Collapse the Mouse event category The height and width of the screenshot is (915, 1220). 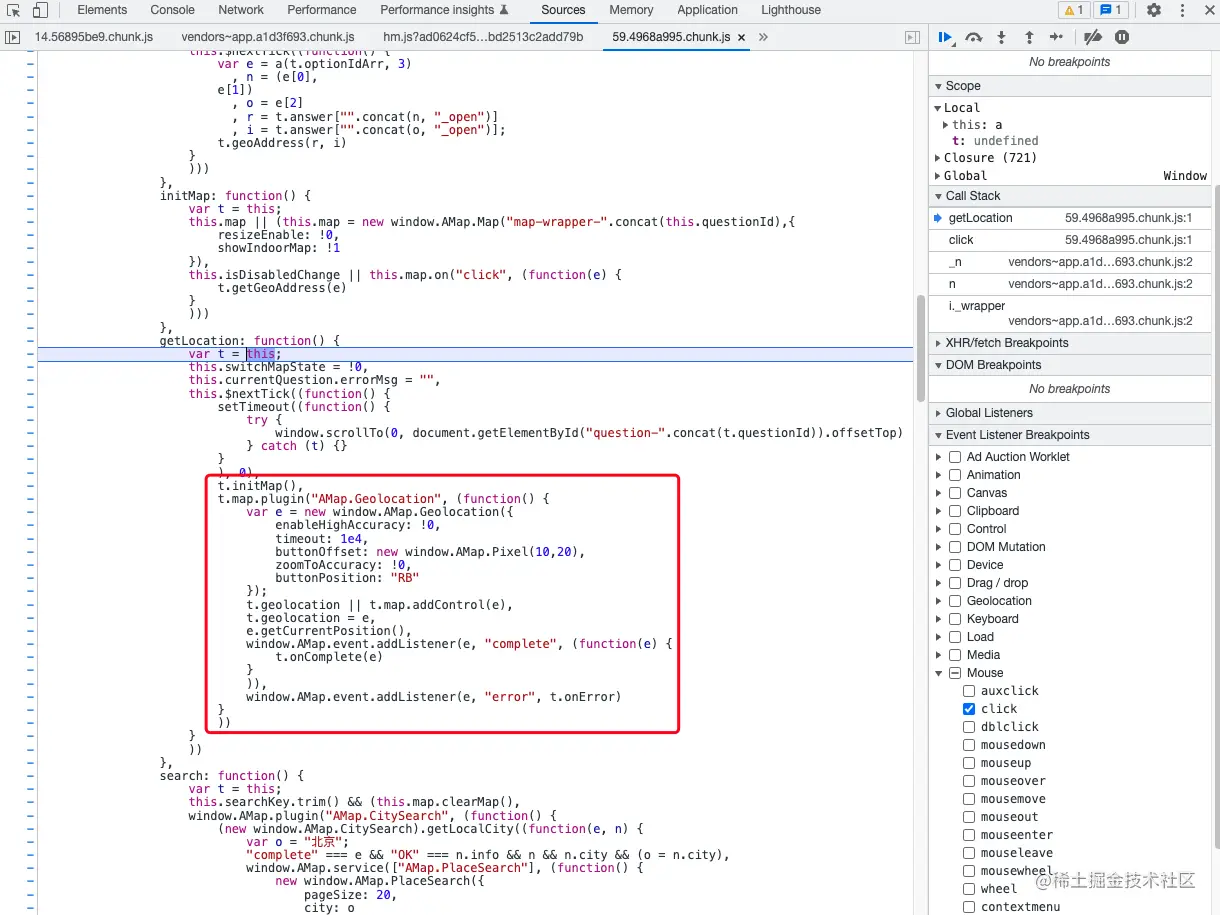click(x=938, y=672)
